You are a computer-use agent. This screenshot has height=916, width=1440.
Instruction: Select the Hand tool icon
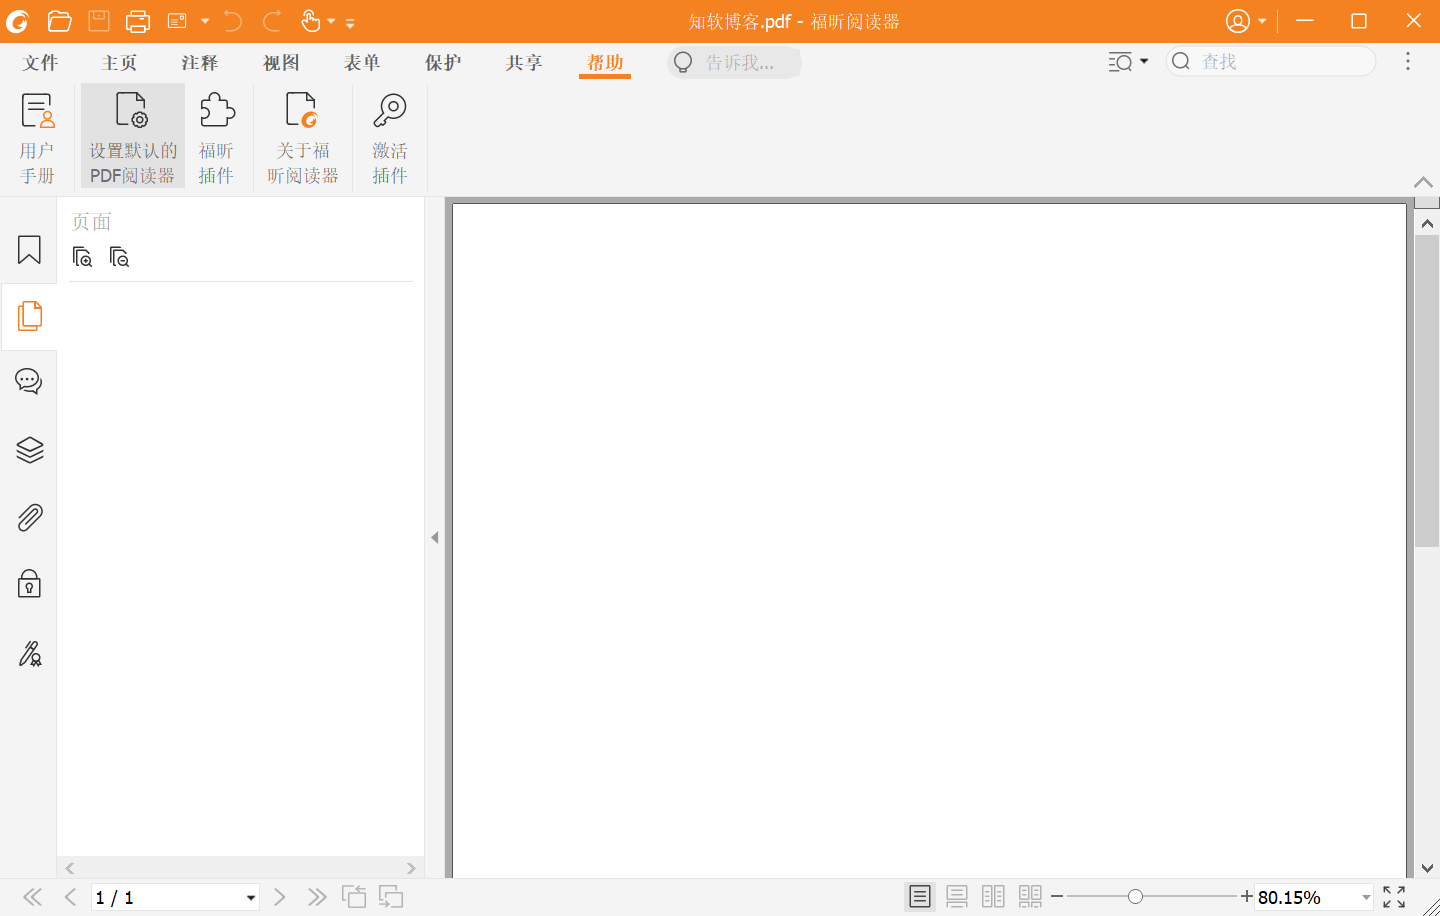coord(311,21)
